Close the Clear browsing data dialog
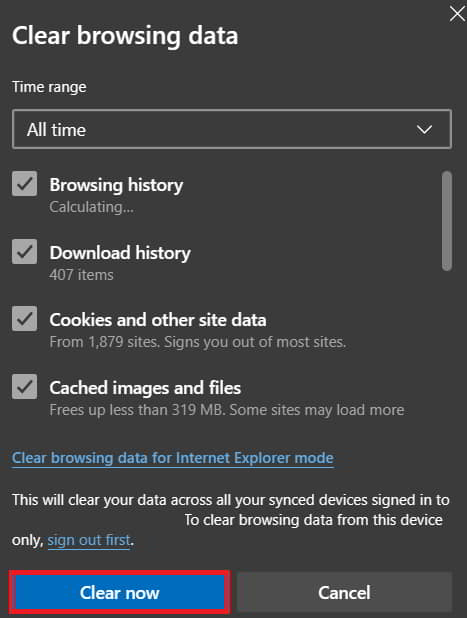 pyautogui.click(x=457, y=14)
